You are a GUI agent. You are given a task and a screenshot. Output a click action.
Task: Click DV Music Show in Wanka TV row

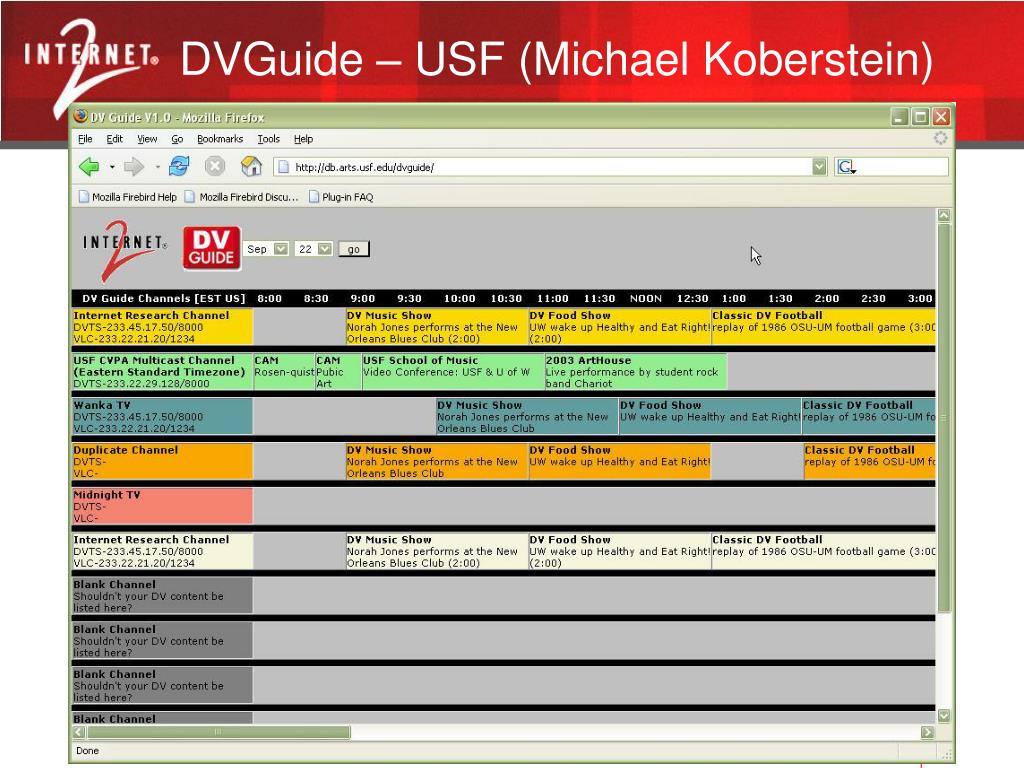pos(526,417)
